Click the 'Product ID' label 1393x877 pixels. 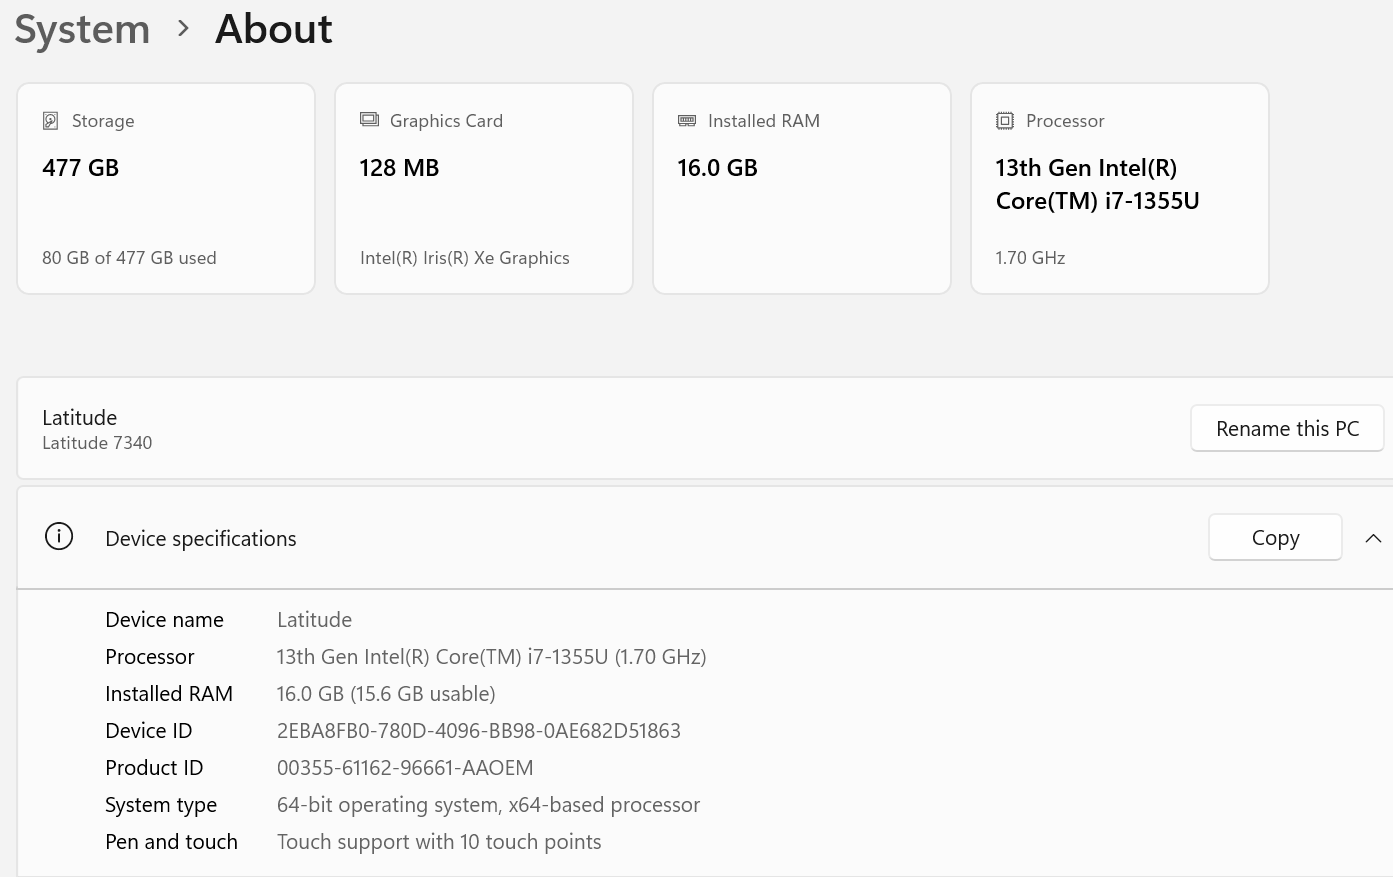pos(154,768)
